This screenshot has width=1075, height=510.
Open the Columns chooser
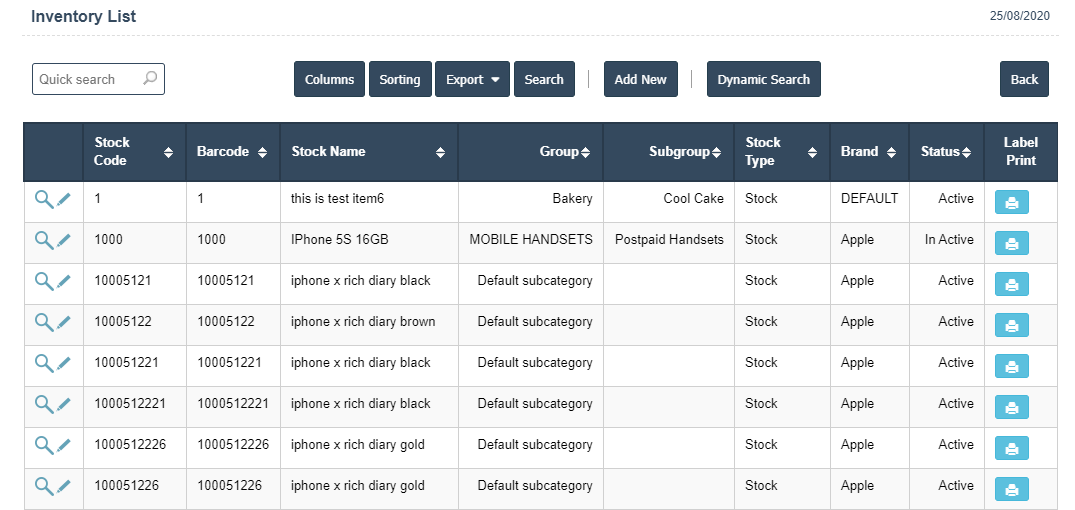(329, 80)
